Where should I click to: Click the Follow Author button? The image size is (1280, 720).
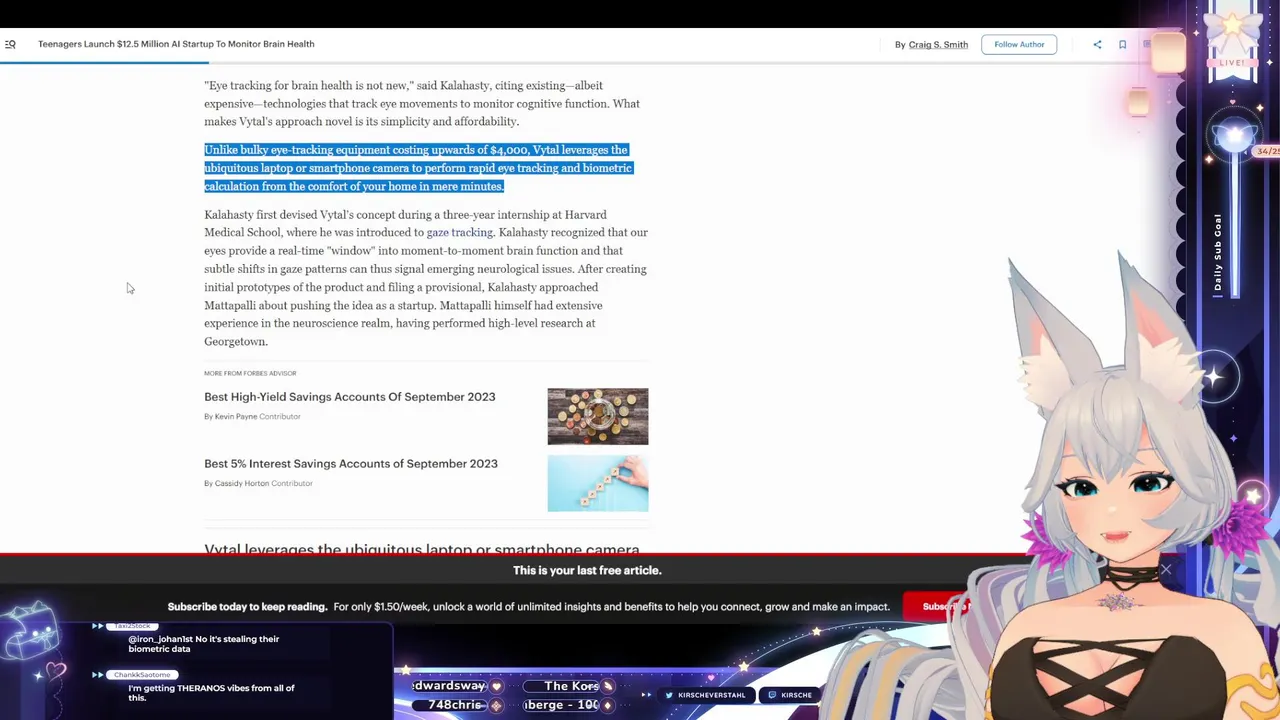pos(1019,44)
